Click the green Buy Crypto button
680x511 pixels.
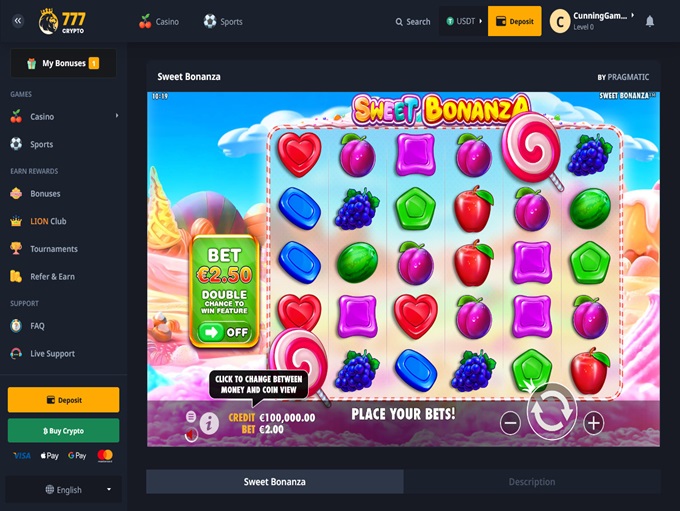63,431
